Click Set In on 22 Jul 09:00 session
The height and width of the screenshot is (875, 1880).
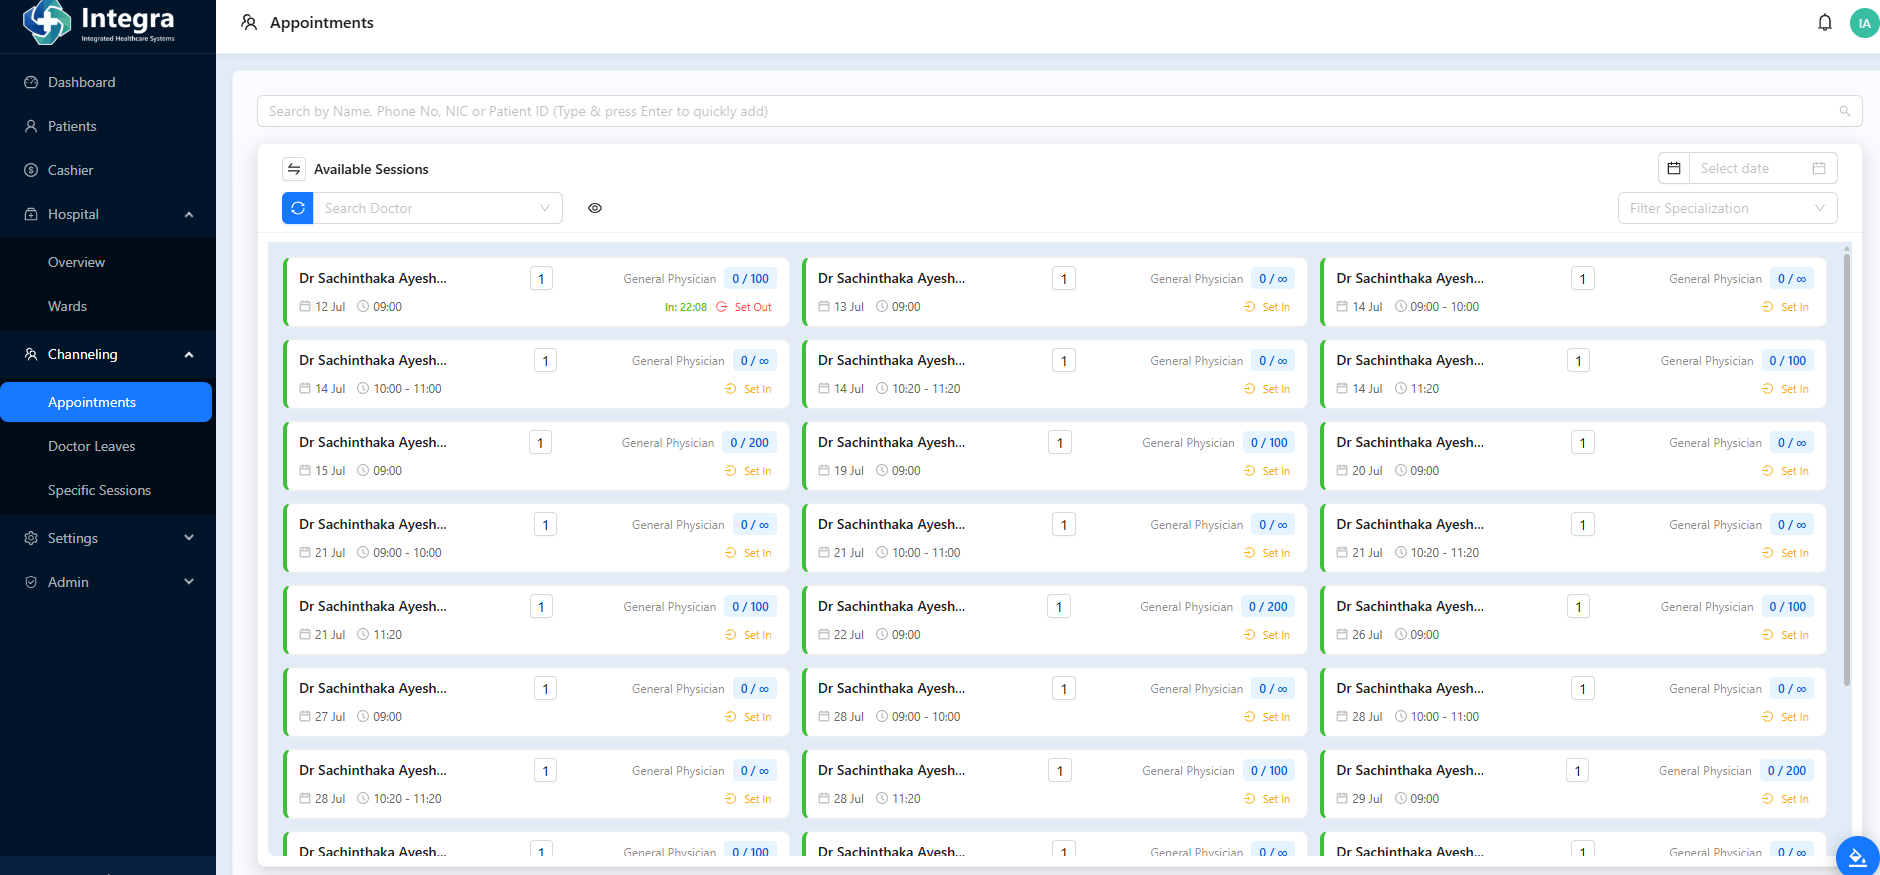coord(1267,635)
